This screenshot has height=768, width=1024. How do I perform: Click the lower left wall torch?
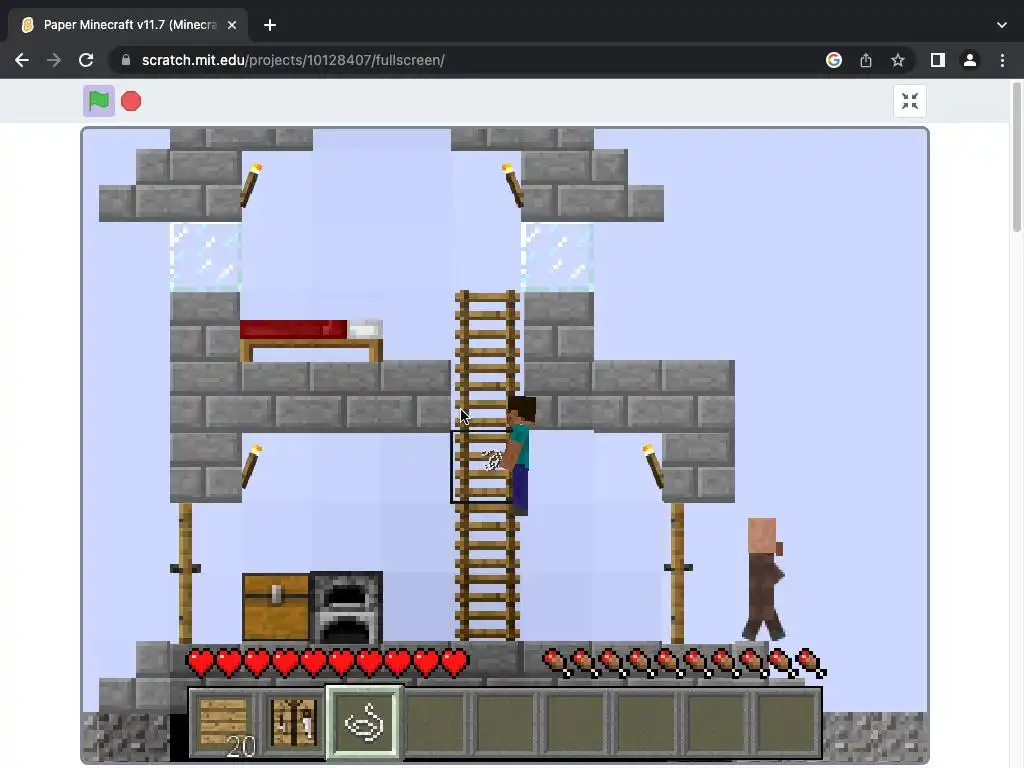pyautogui.click(x=251, y=466)
